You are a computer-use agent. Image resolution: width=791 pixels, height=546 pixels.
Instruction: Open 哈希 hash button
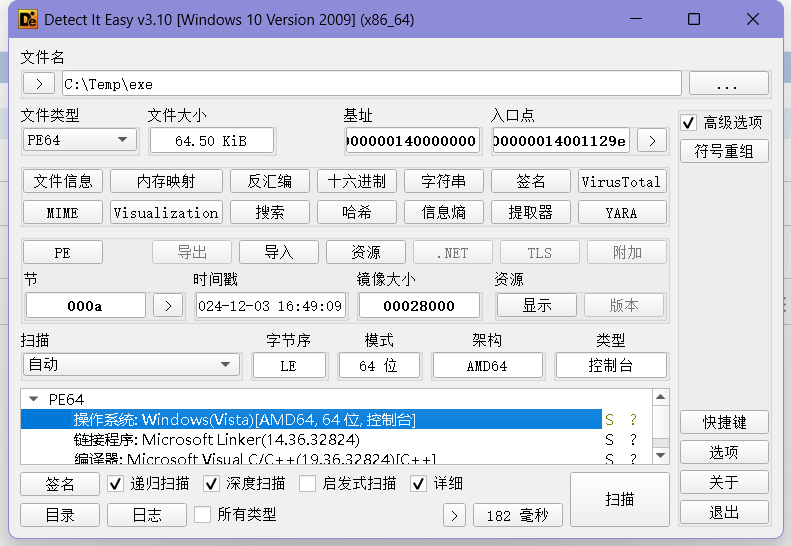(357, 212)
